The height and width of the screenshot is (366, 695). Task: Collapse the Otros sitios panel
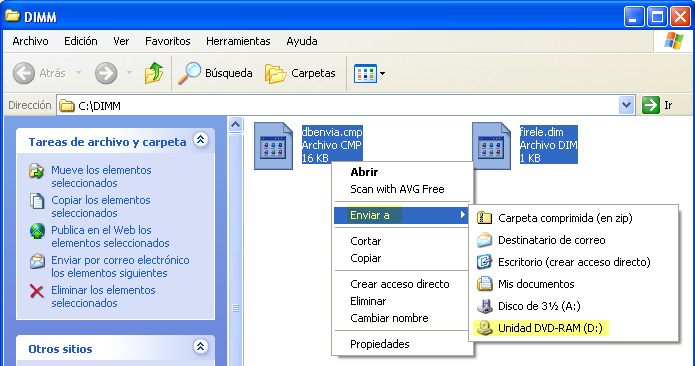(200, 347)
